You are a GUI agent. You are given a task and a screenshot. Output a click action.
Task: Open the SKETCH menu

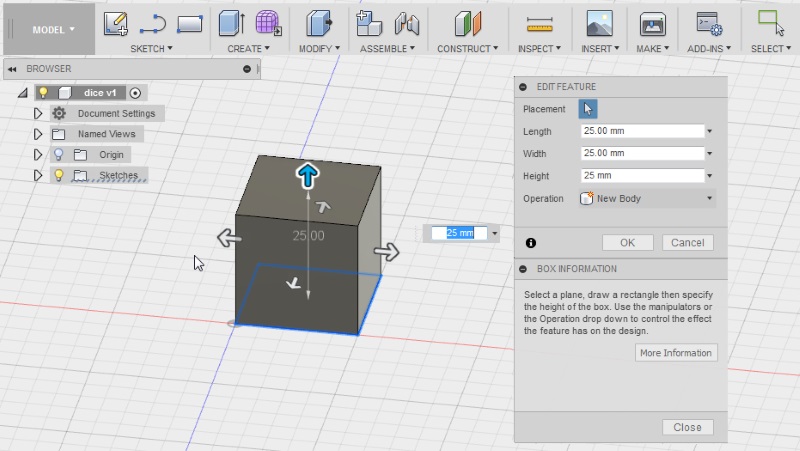[x=151, y=48]
